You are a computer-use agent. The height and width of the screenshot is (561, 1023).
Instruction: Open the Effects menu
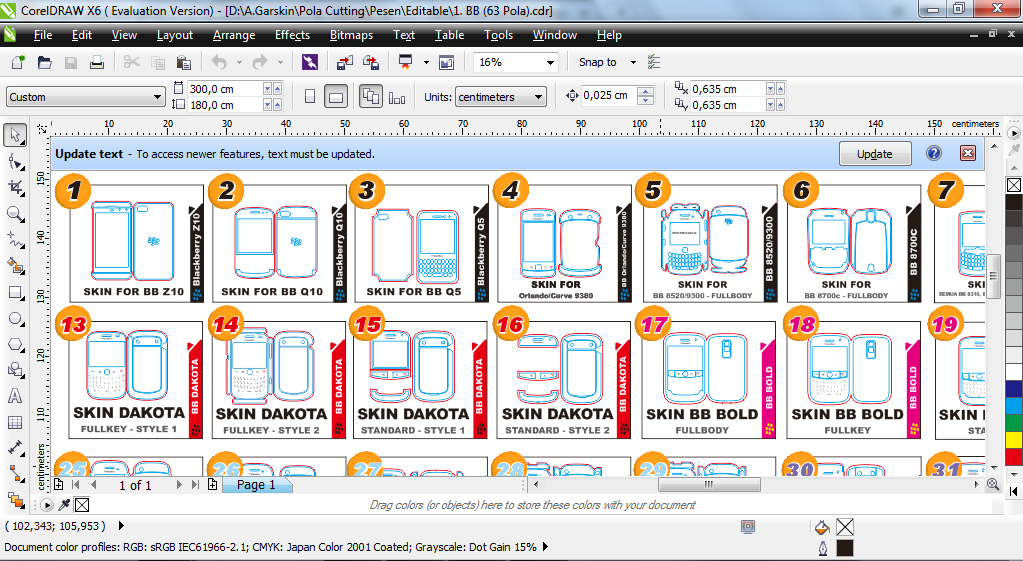coord(292,35)
